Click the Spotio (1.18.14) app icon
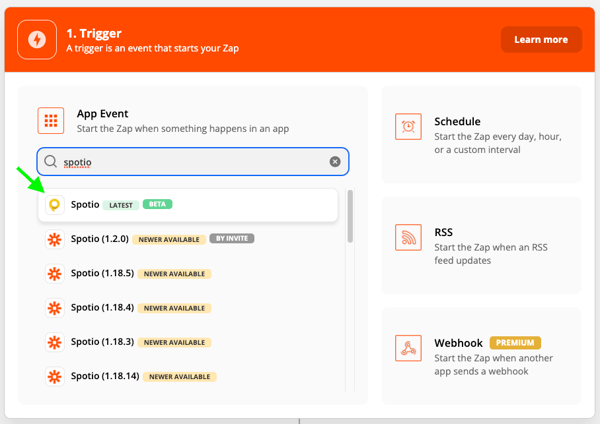The width and height of the screenshot is (600, 424). pyautogui.click(x=55, y=377)
